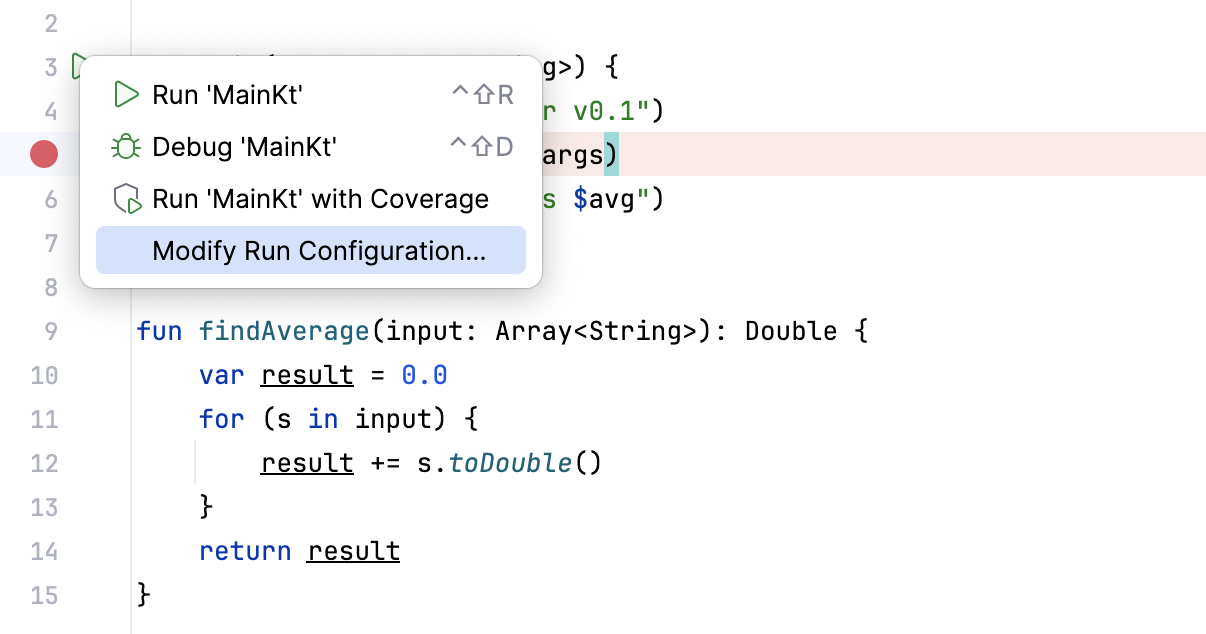Screen dimensions: 1206x634
Task: Select the "Run 'MainKt'" menu label
Action: pos(227,95)
